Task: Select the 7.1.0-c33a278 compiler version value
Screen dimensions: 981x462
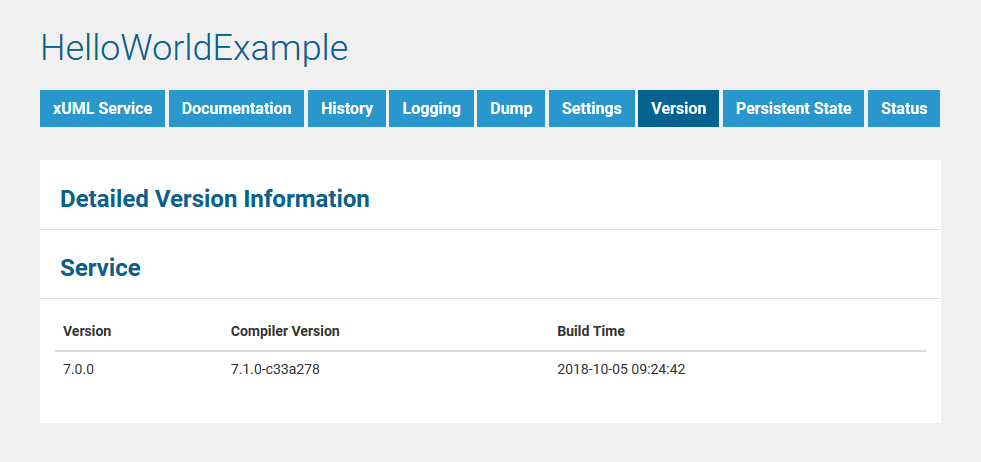Action: (275, 369)
